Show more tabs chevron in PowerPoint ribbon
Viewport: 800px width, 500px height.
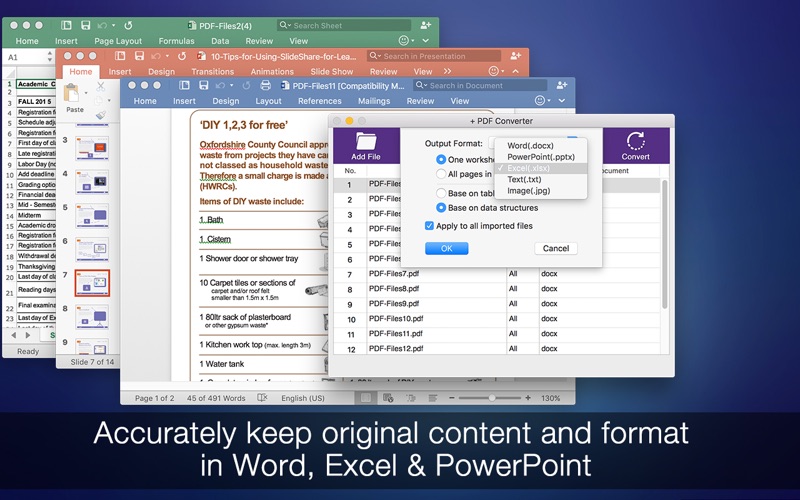[x=447, y=71]
